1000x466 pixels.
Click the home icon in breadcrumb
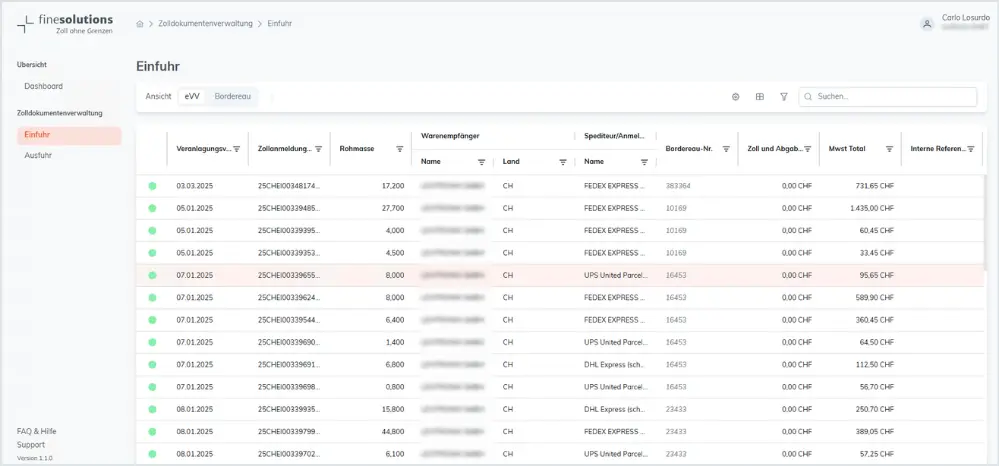140,24
